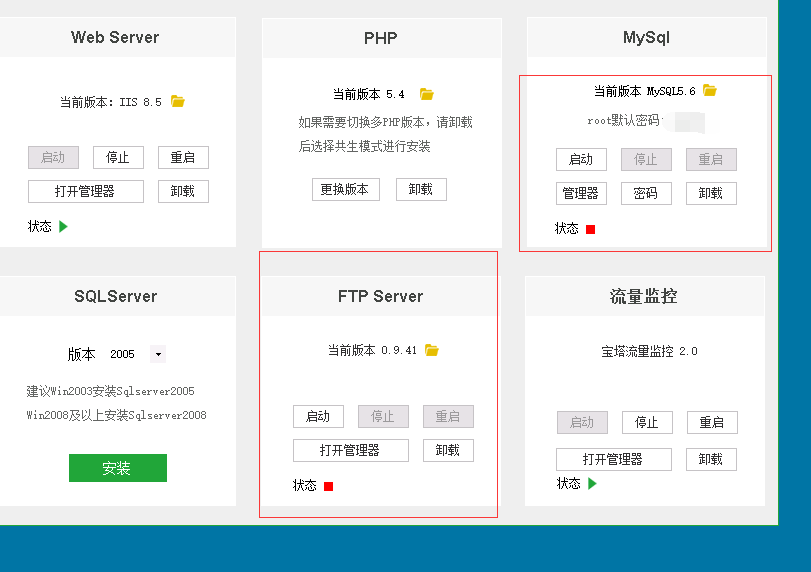This screenshot has height=572, width=811.
Task: Open the FTP Server 0.9.41 folder icon
Action: coord(431,350)
